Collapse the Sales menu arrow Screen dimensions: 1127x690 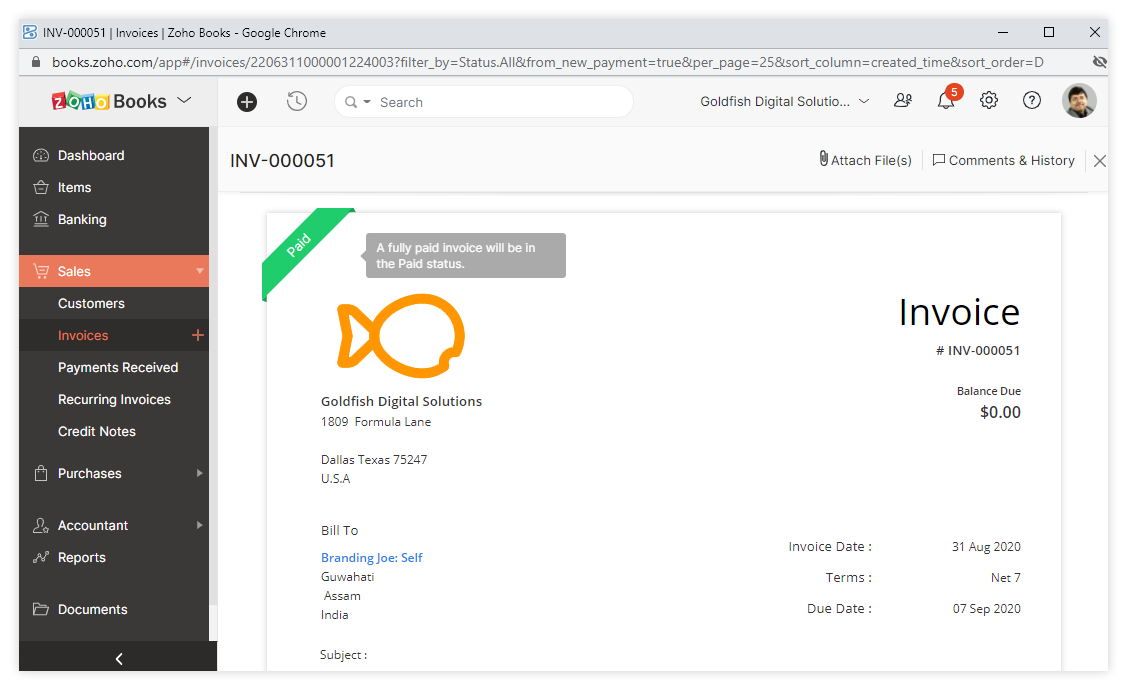click(200, 271)
